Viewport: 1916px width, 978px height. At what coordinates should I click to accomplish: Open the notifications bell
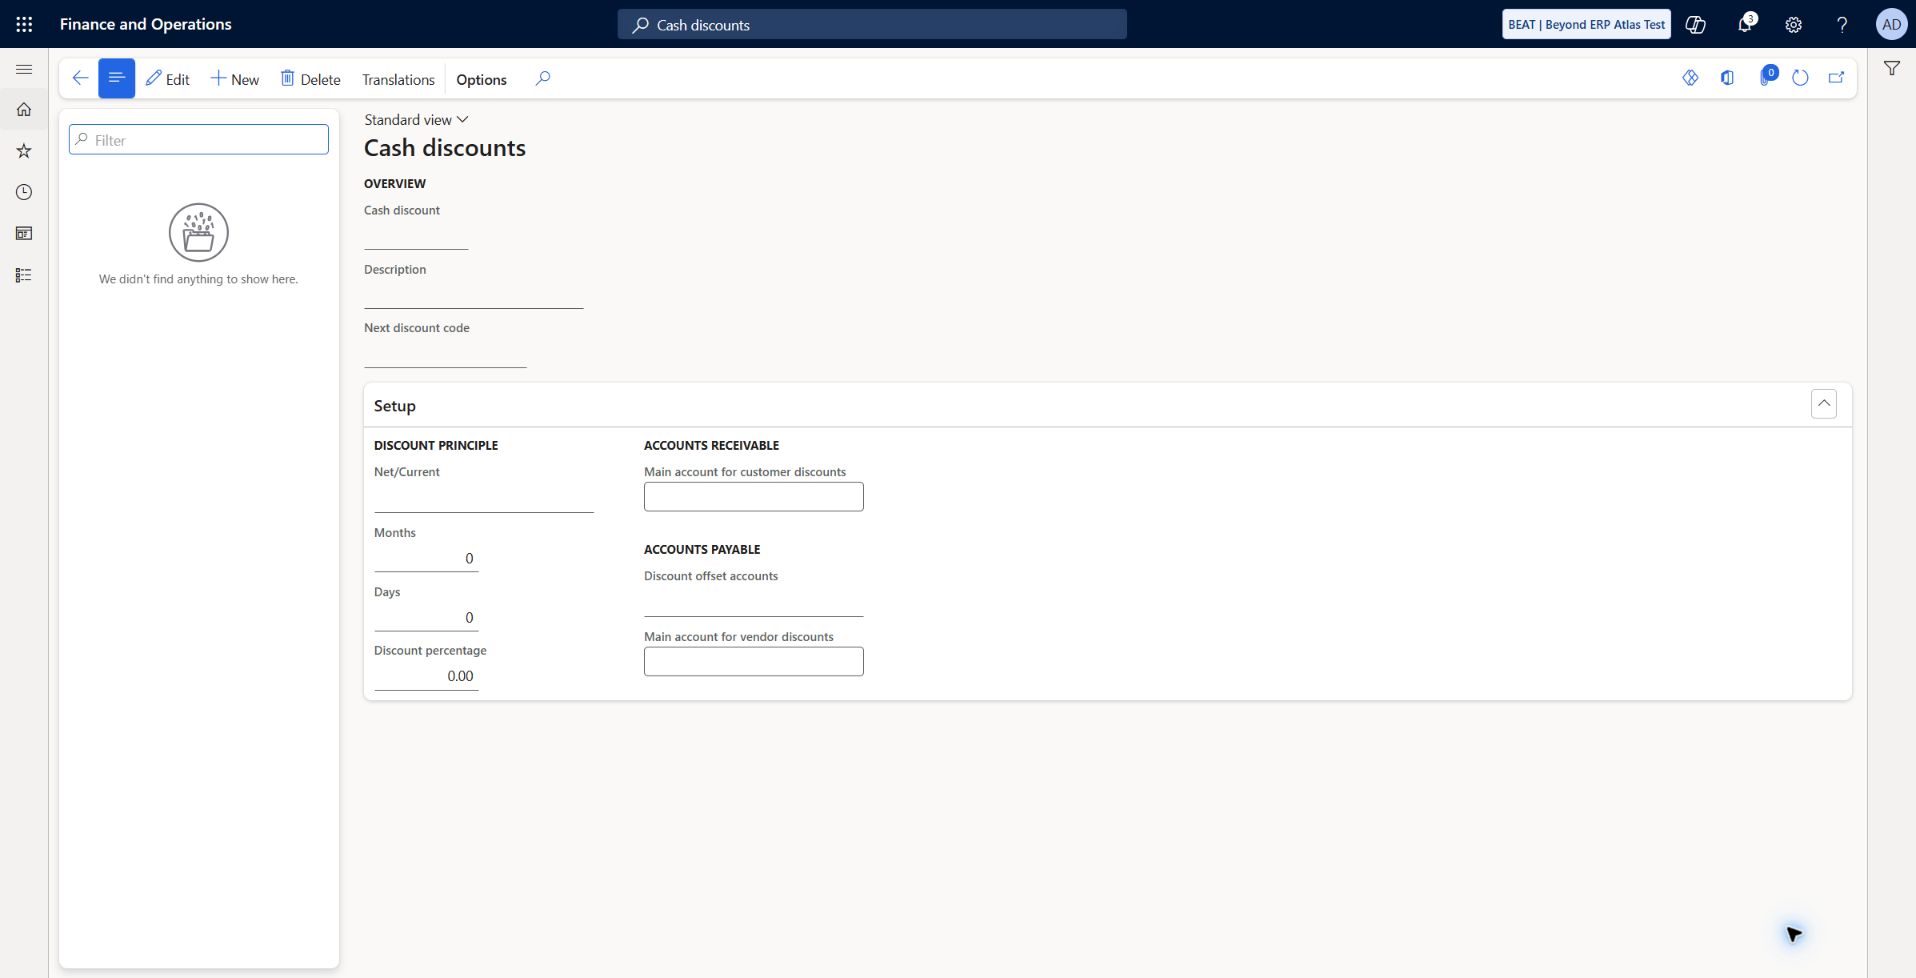[x=1745, y=24]
